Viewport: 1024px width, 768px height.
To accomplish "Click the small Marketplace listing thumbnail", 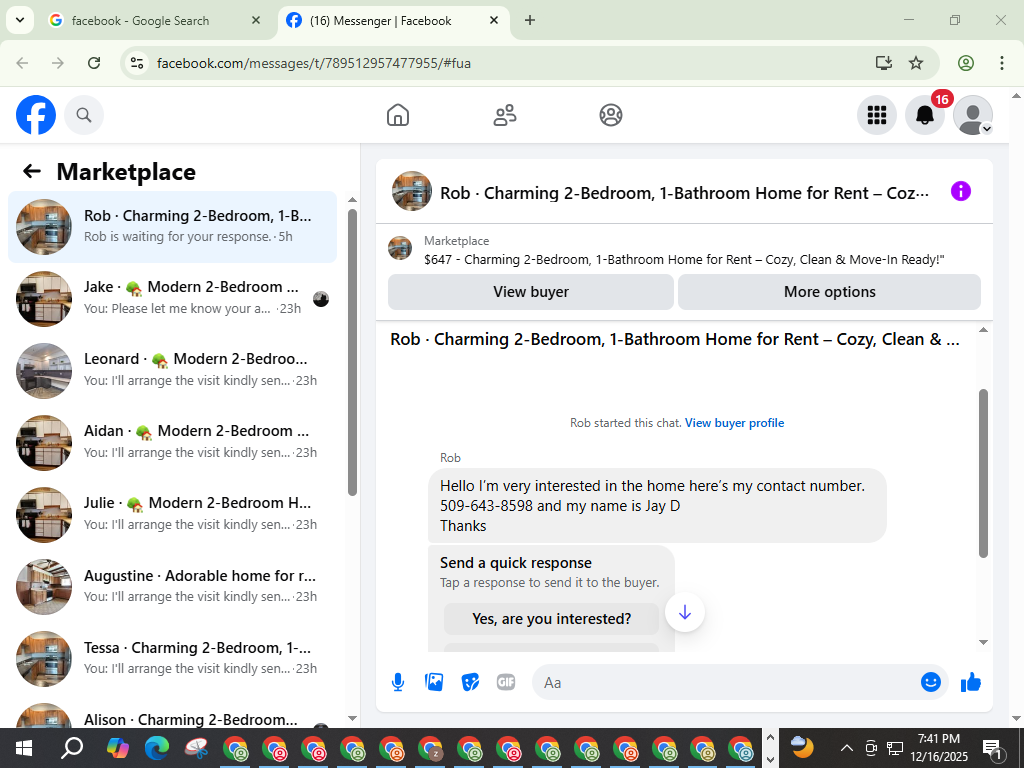I will 400,248.
